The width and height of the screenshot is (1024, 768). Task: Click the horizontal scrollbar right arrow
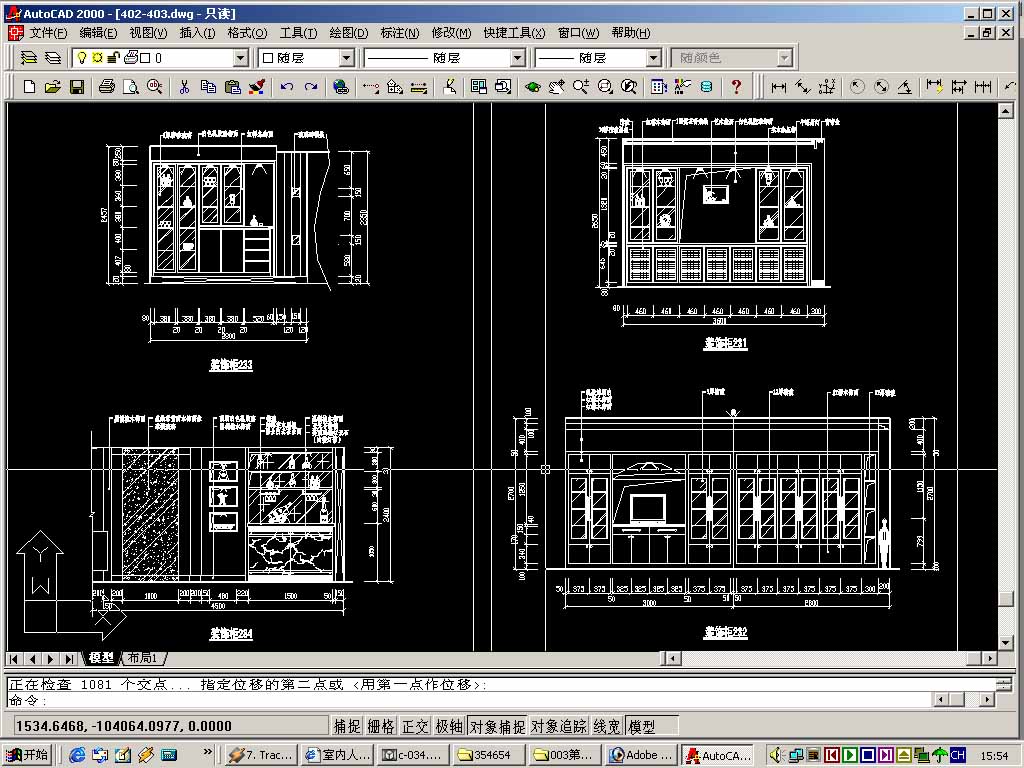point(991,658)
